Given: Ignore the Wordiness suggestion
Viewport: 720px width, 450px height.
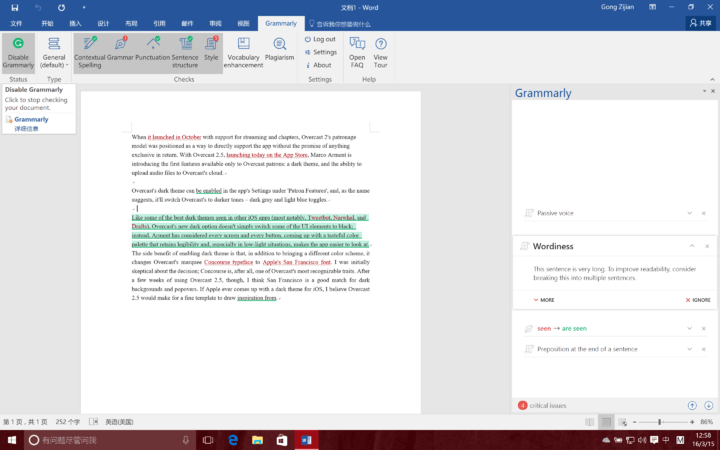Looking at the screenshot, I should point(698,300).
